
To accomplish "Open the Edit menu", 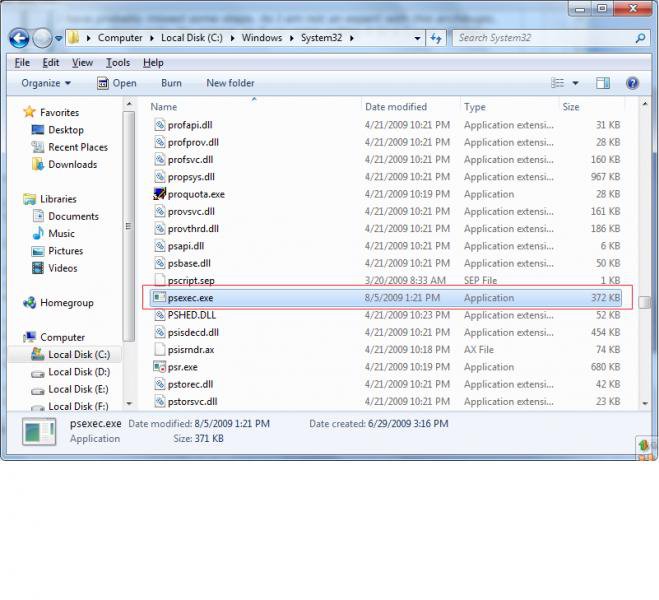I will pos(50,63).
